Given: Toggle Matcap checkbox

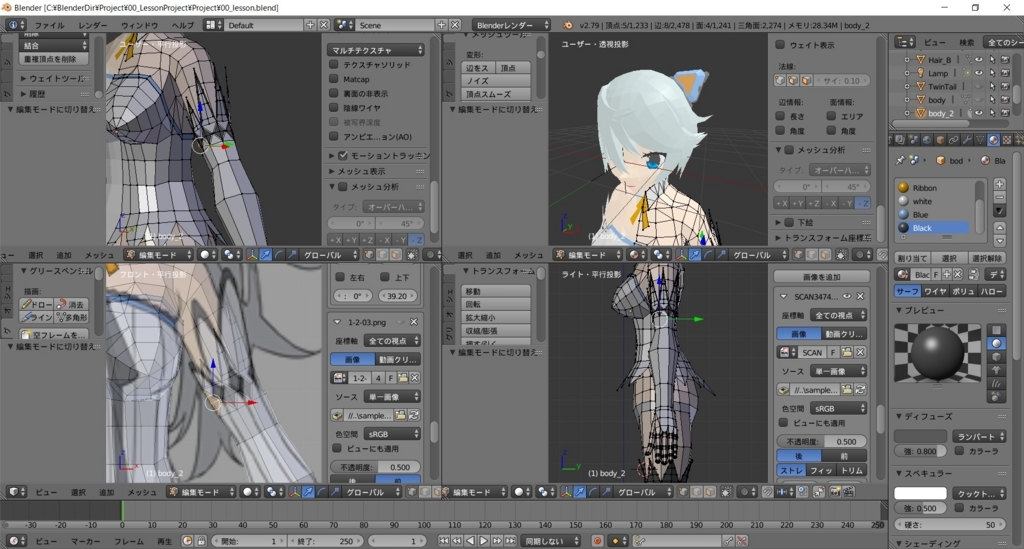Looking at the screenshot, I should 334,79.
